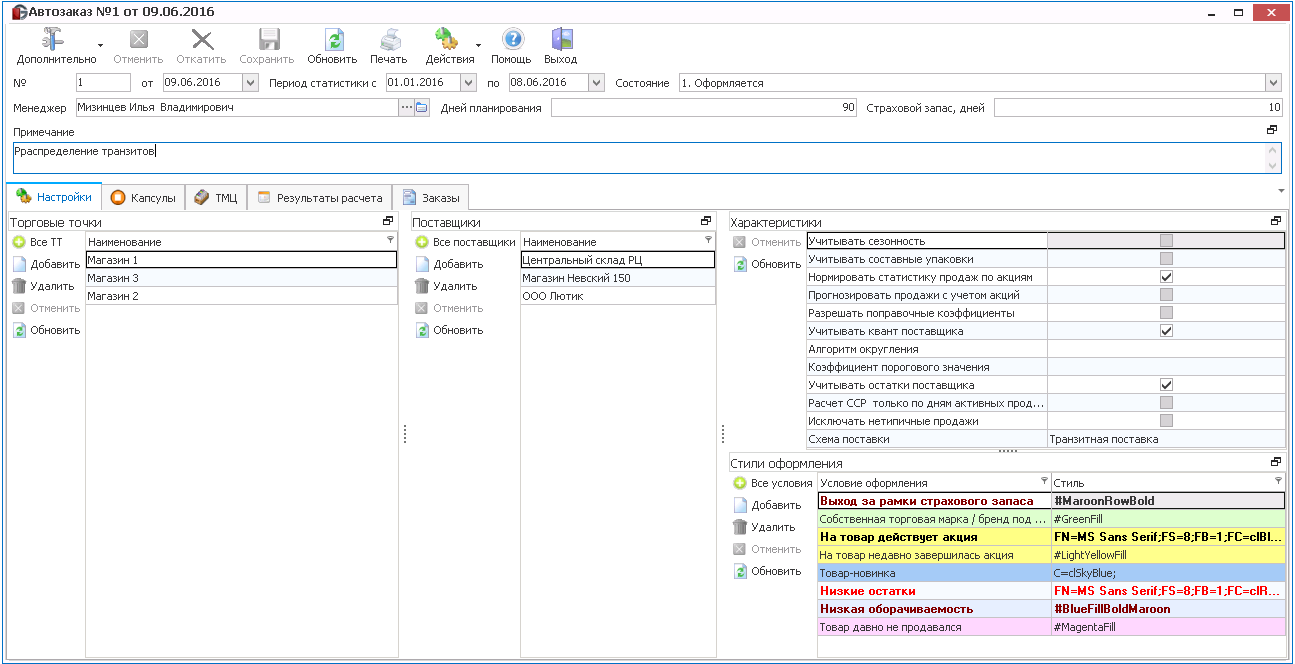Uncheck Учитывать остатки поставщика
Image resolution: width=1295 pixels, height=664 pixels.
[x=1166, y=385]
